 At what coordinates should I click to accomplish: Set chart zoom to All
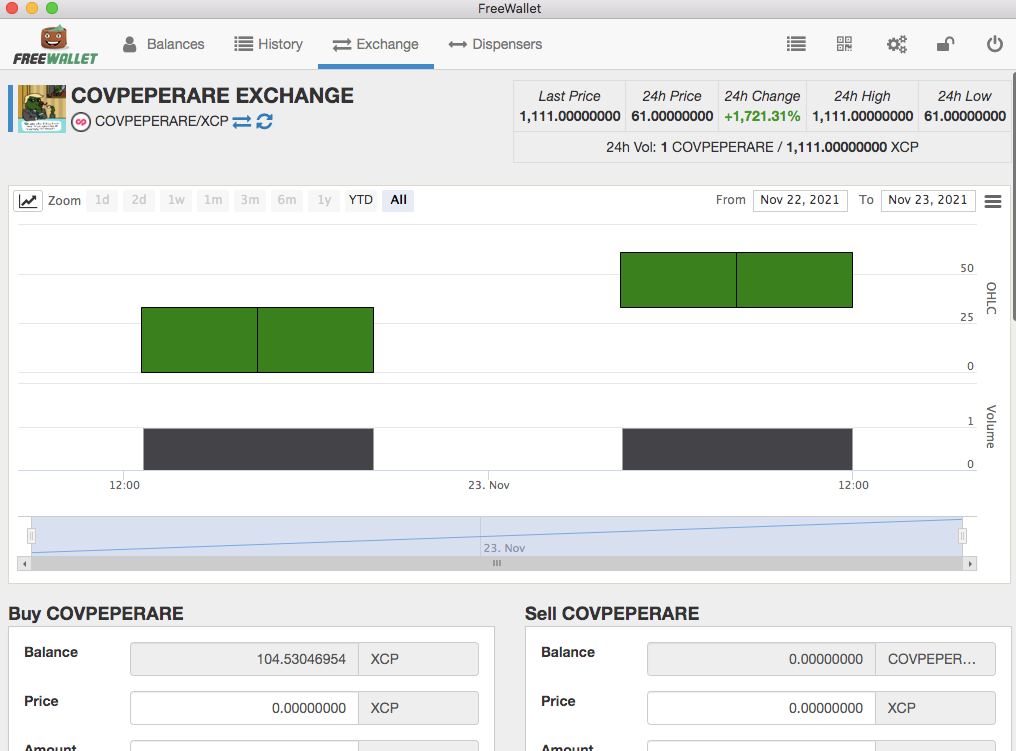tap(398, 200)
